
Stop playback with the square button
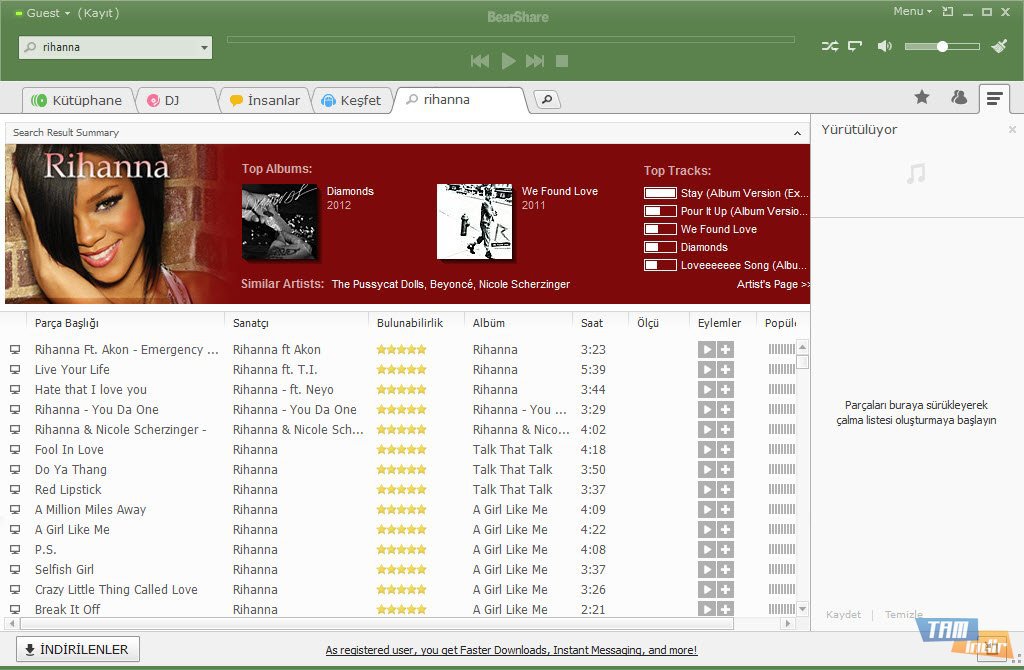562,61
